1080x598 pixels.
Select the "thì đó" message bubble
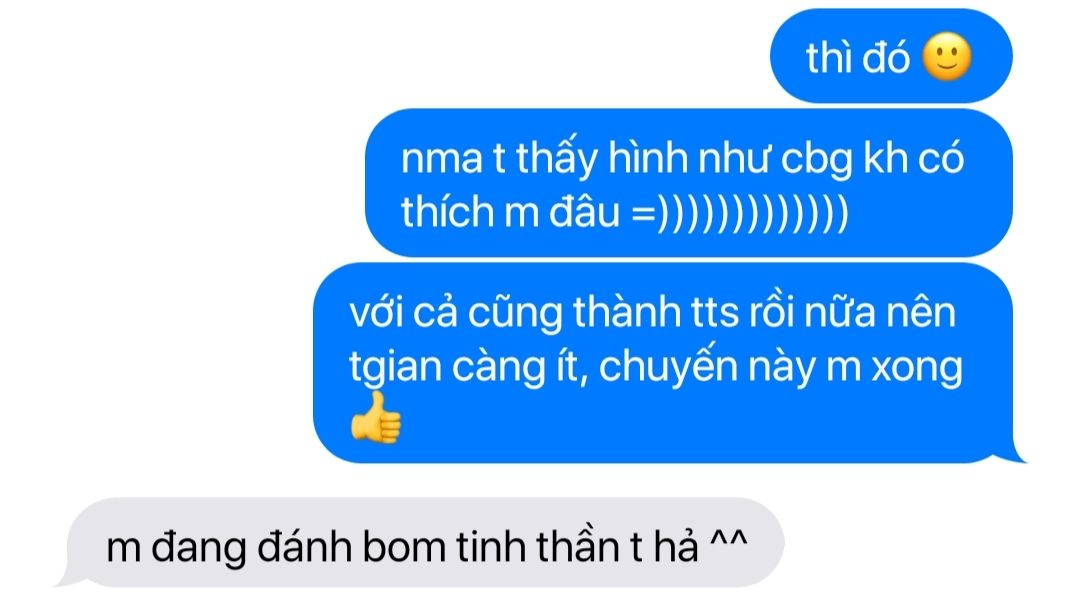click(x=891, y=56)
